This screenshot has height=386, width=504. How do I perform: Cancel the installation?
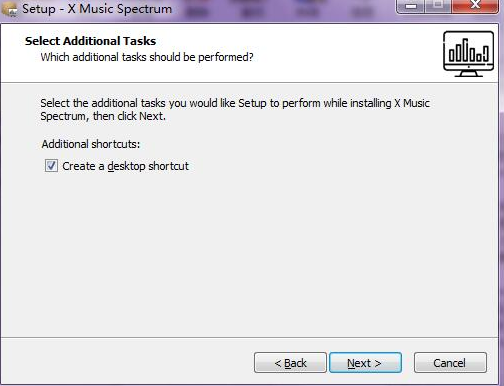450,363
